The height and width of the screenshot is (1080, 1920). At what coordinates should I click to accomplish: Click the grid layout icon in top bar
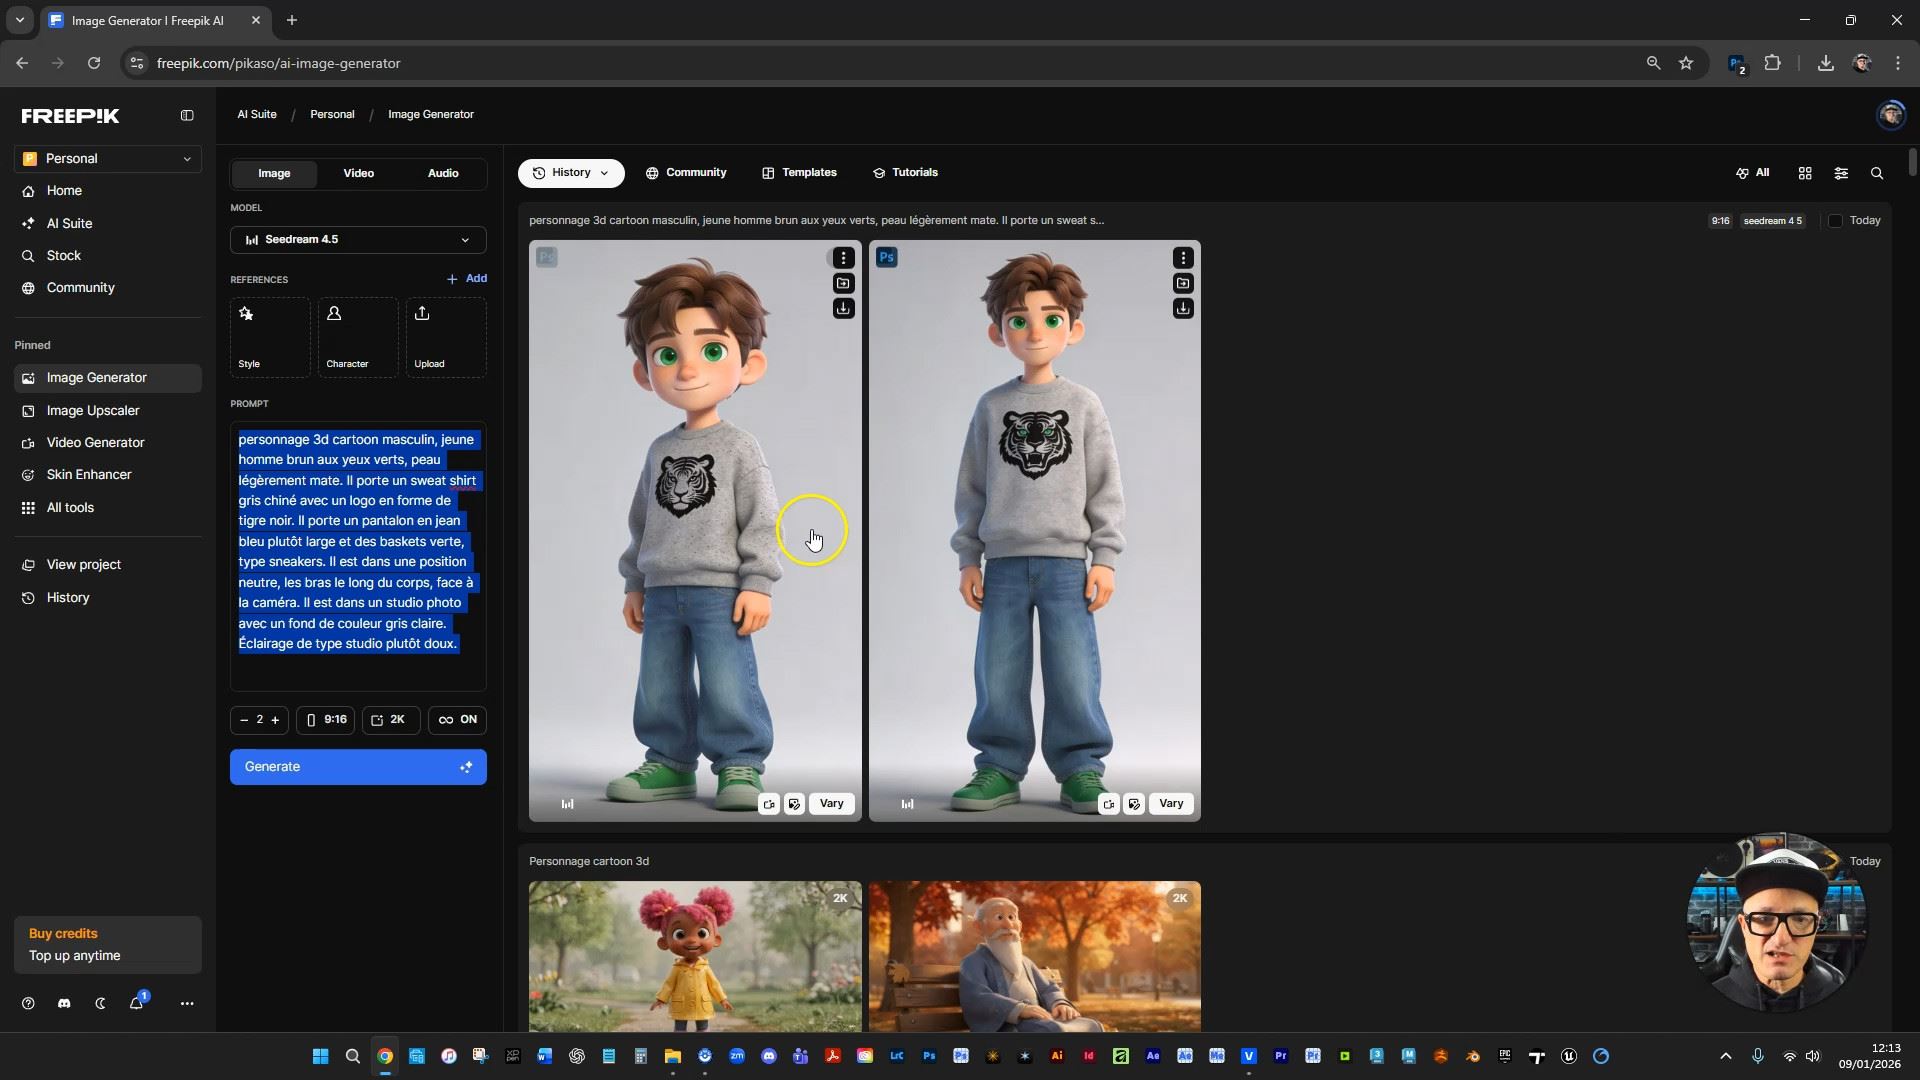(x=1805, y=173)
